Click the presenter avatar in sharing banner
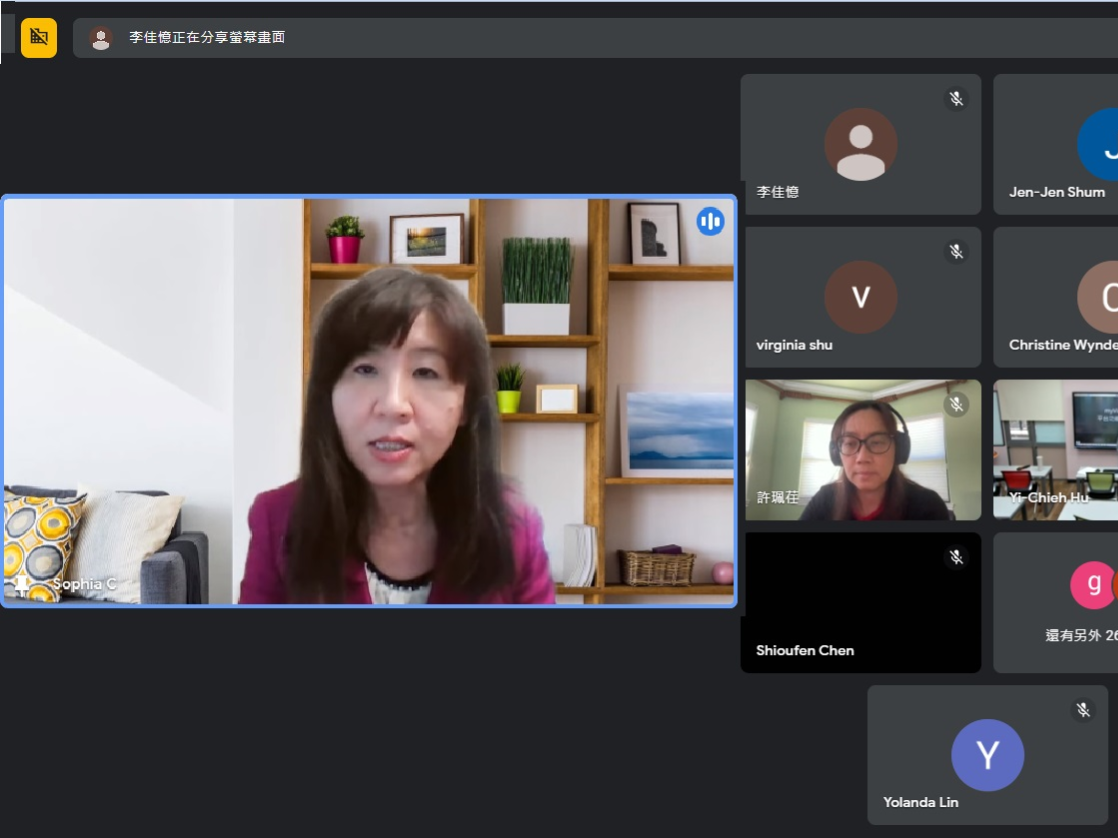The height and width of the screenshot is (838, 1118). click(x=101, y=38)
